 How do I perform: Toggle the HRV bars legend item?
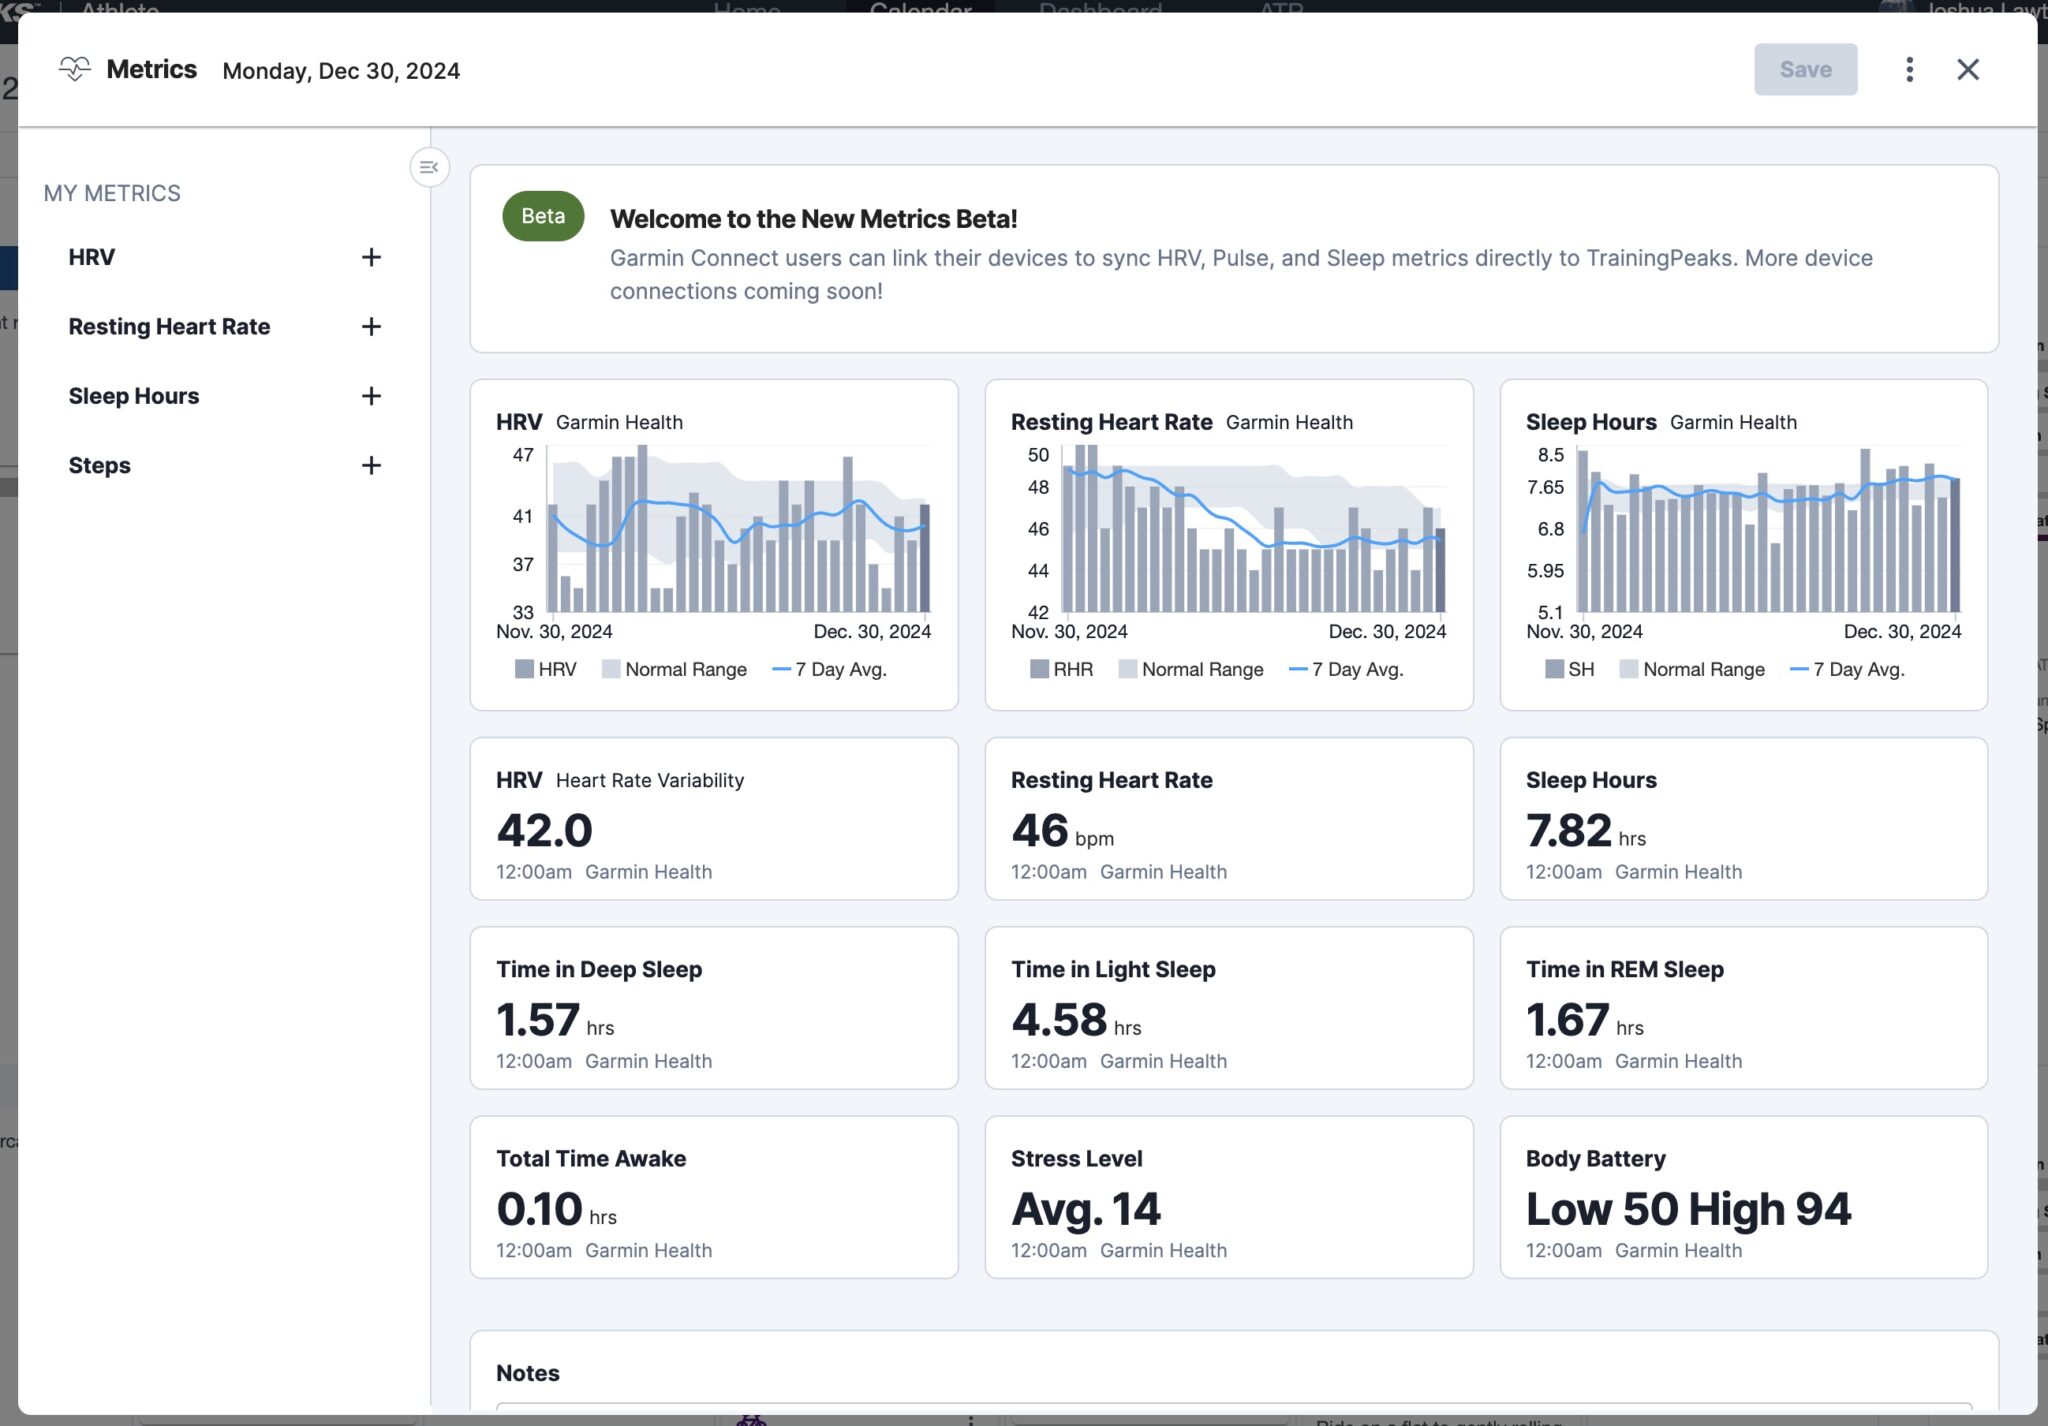(x=556, y=669)
